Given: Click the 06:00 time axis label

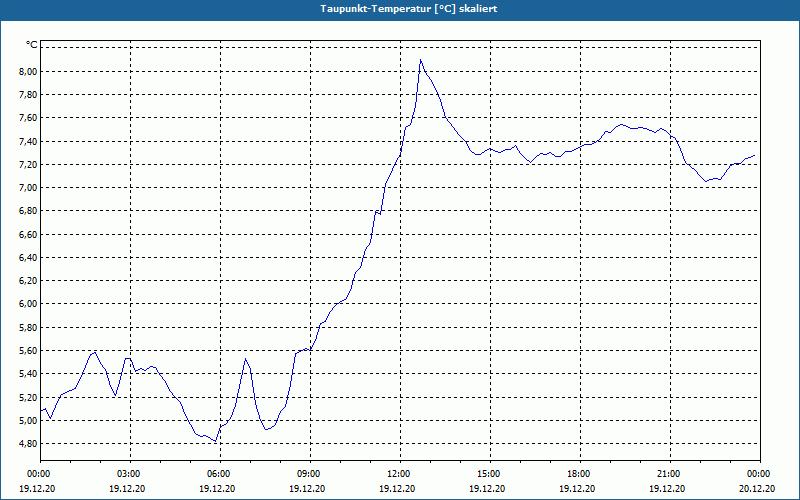Looking at the screenshot, I should pyautogui.click(x=220, y=474).
